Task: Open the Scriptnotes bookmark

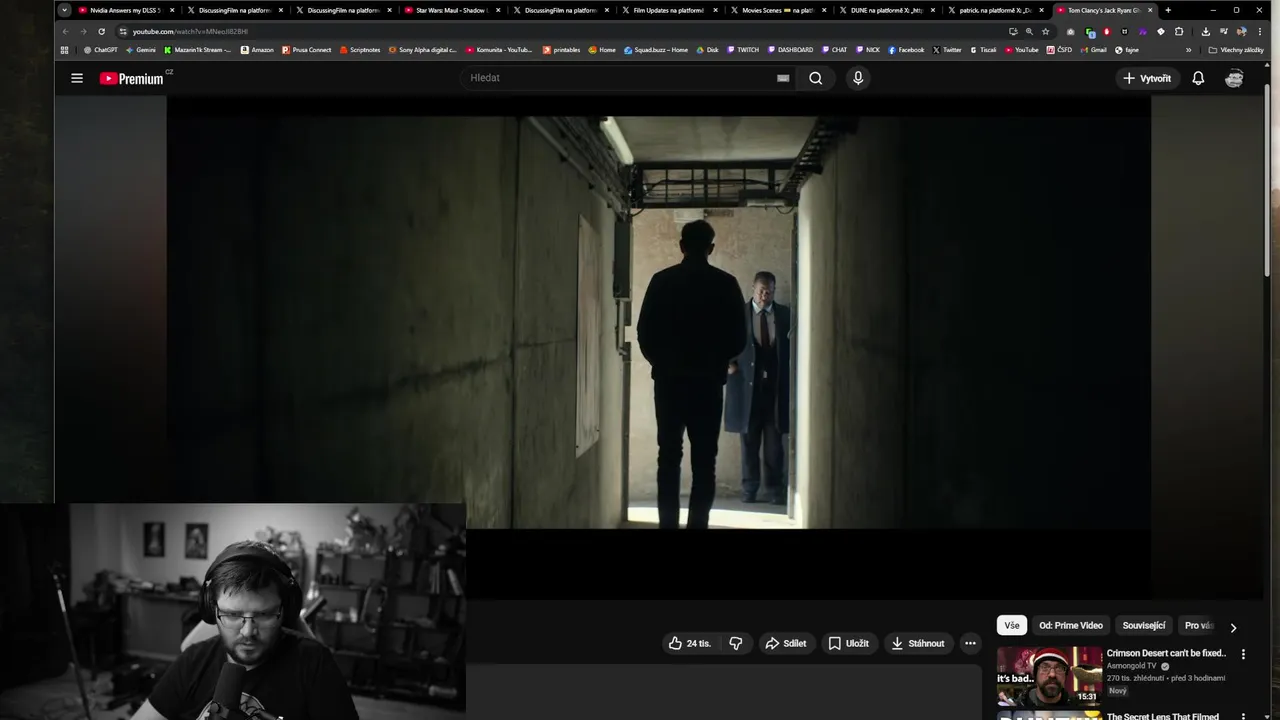Action: point(360,49)
